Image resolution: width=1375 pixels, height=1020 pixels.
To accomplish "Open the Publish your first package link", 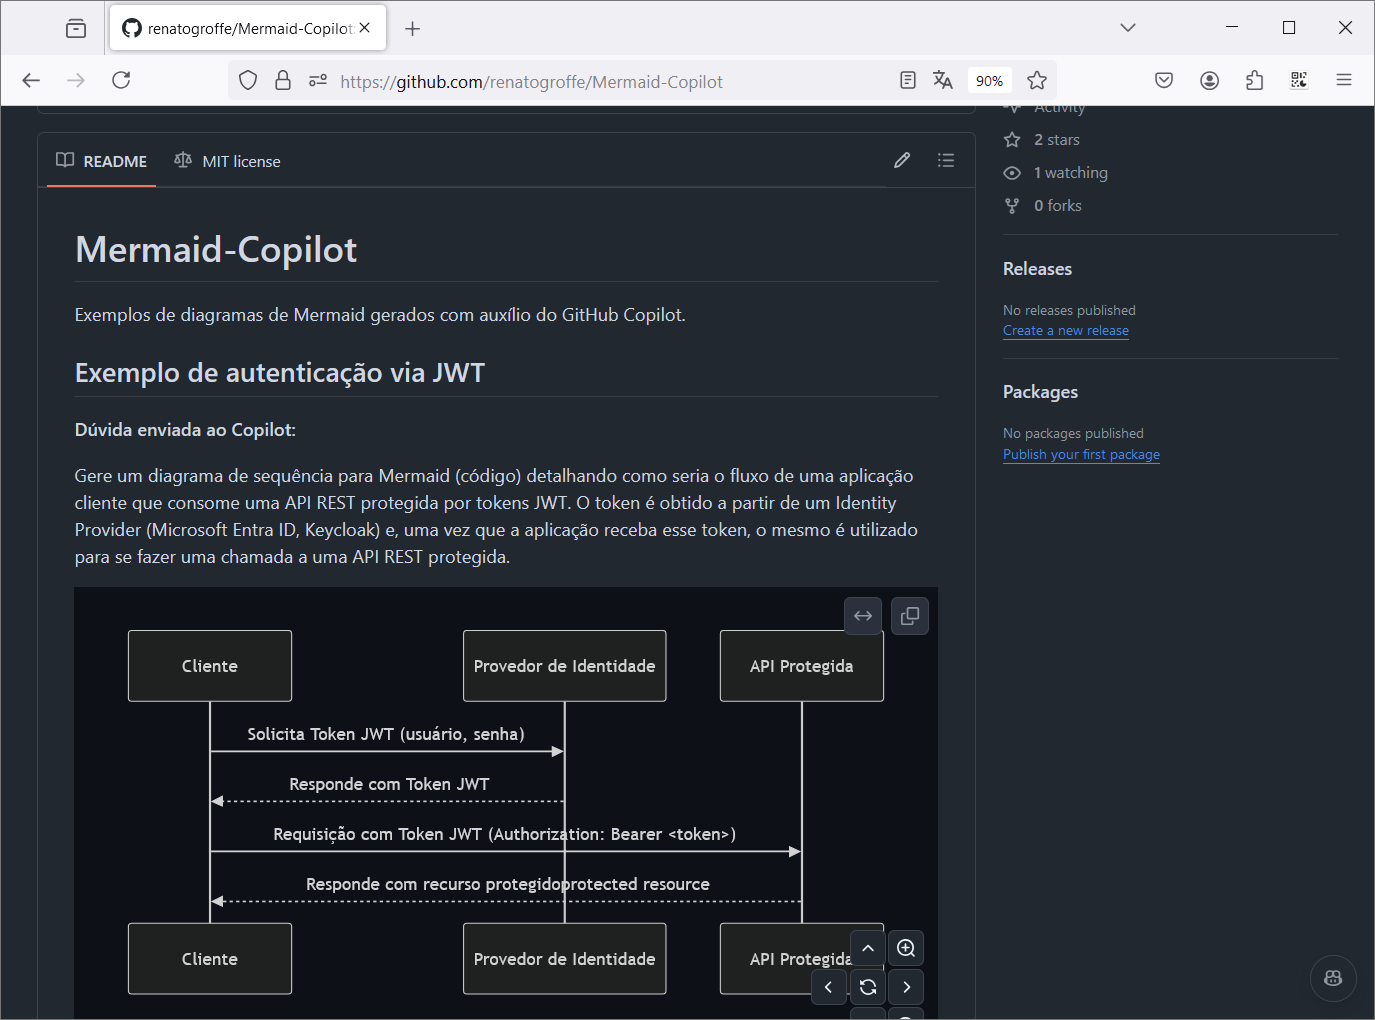I will (x=1081, y=453).
